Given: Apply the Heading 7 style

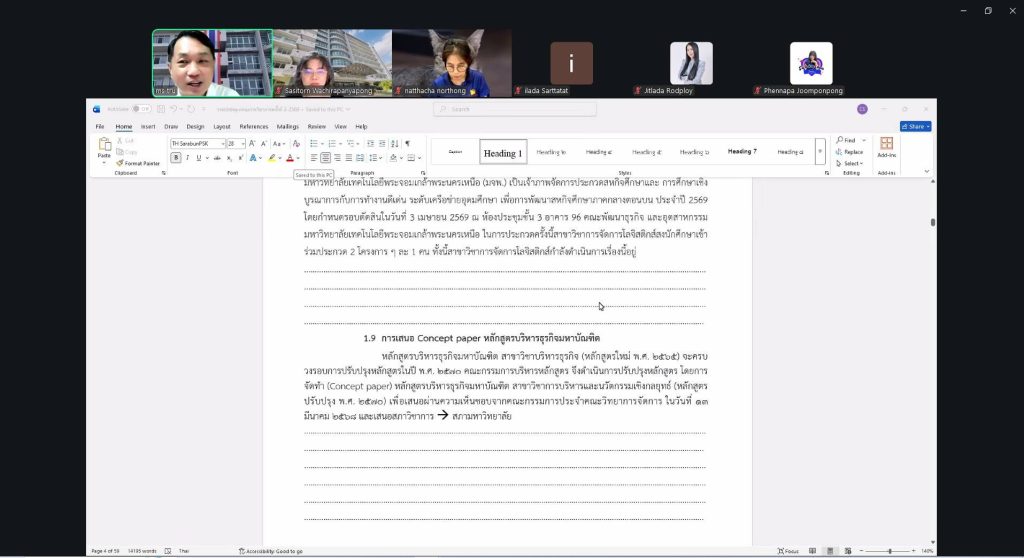Looking at the screenshot, I should coord(742,152).
